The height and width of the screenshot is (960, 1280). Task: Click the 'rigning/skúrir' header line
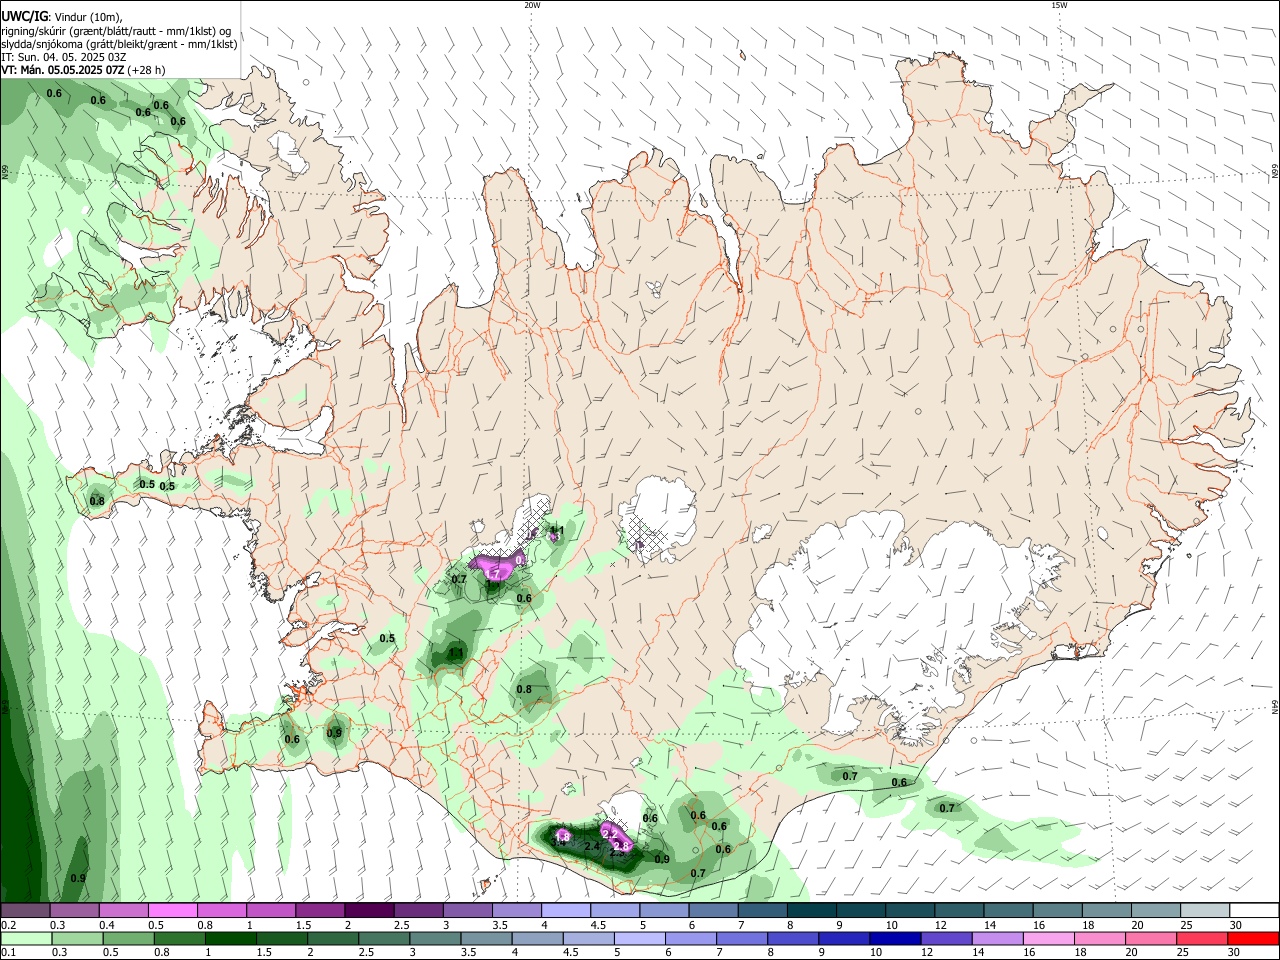click(x=116, y=31)
